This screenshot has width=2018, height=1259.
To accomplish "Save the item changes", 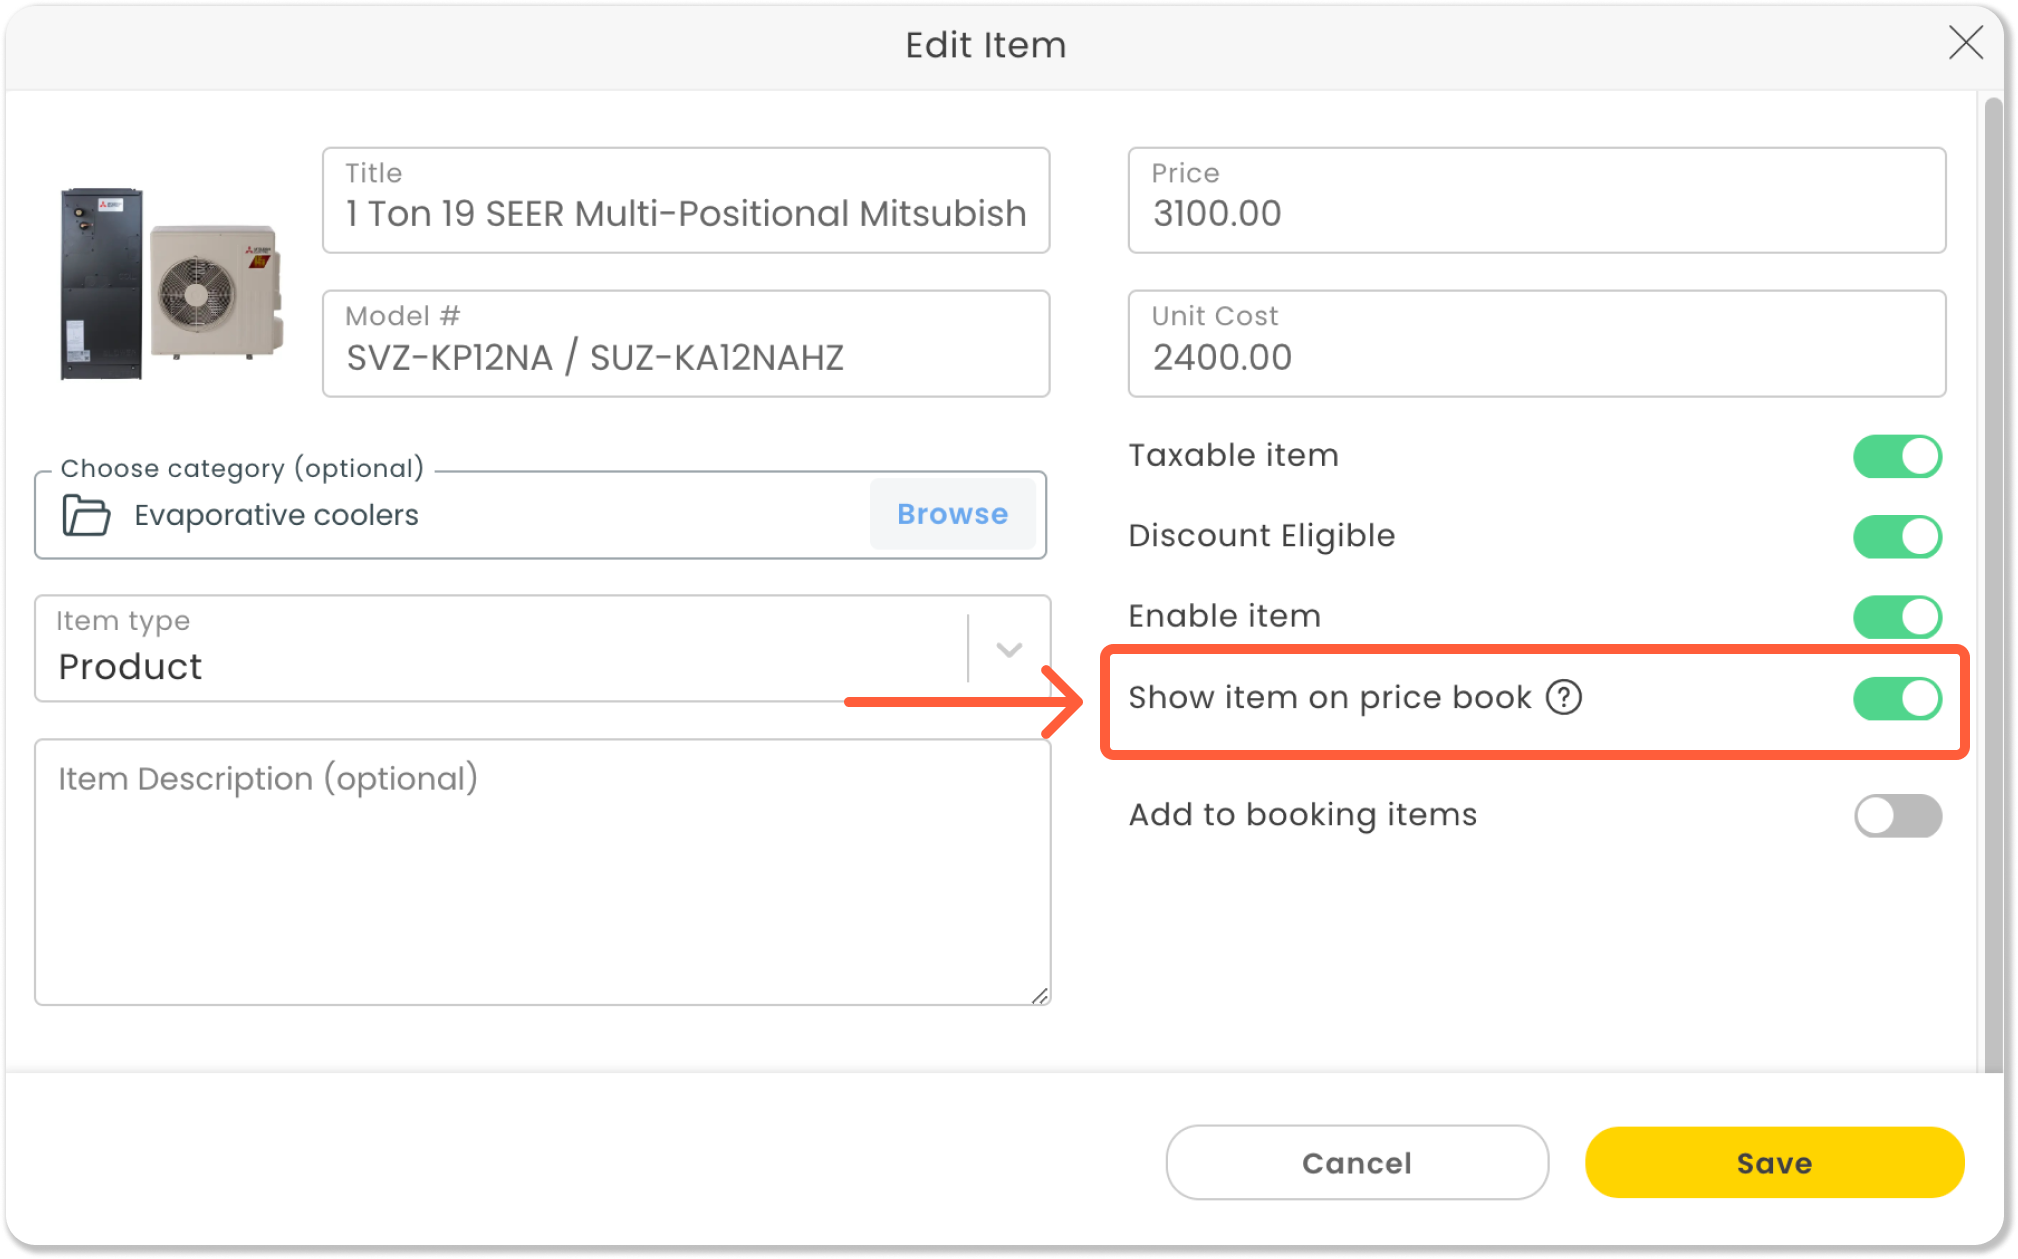I will click(x=1774, y=1162).
